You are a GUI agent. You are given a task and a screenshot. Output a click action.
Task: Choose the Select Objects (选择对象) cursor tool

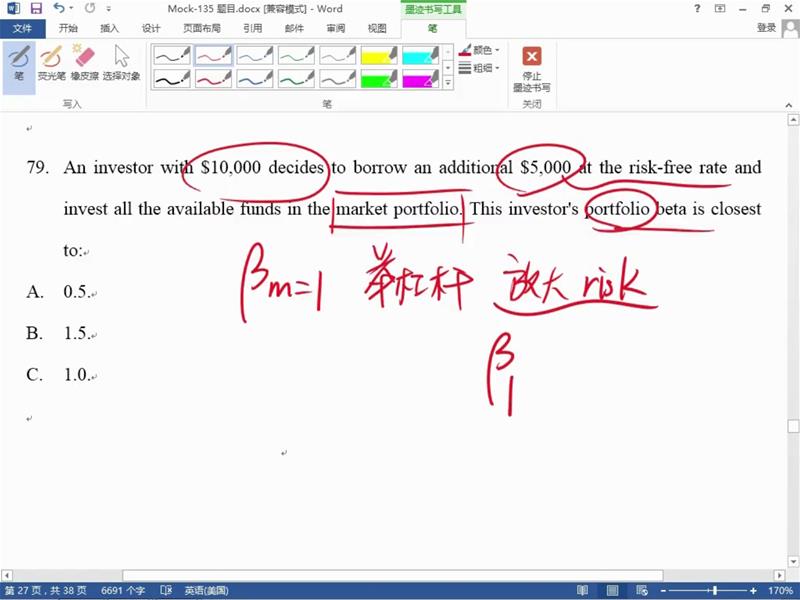point(121,63)
